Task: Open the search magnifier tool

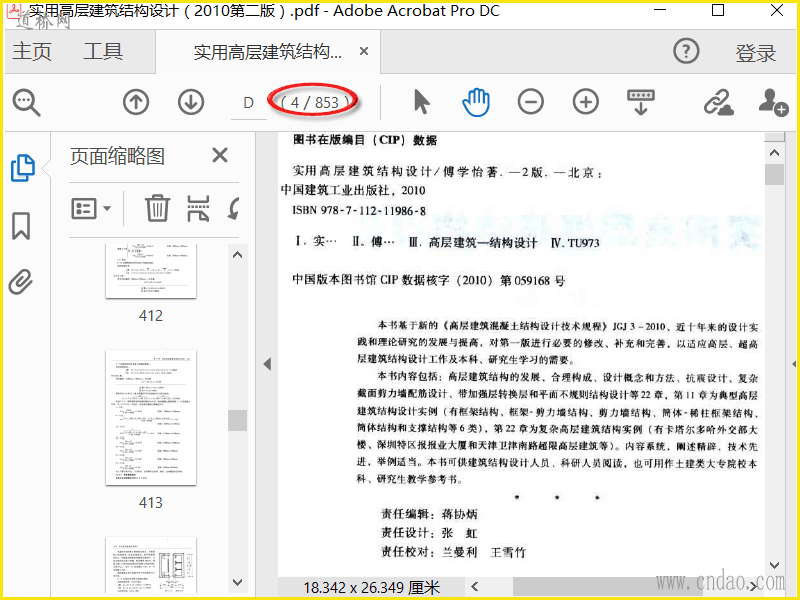Action: click(27, 103)
